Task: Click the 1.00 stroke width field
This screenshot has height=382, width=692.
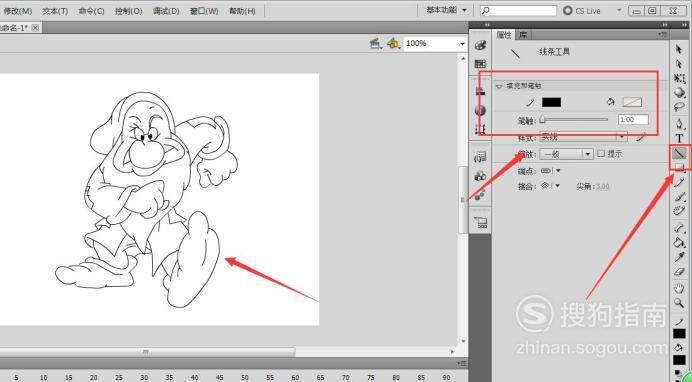Action: click(x=633, y=120)
